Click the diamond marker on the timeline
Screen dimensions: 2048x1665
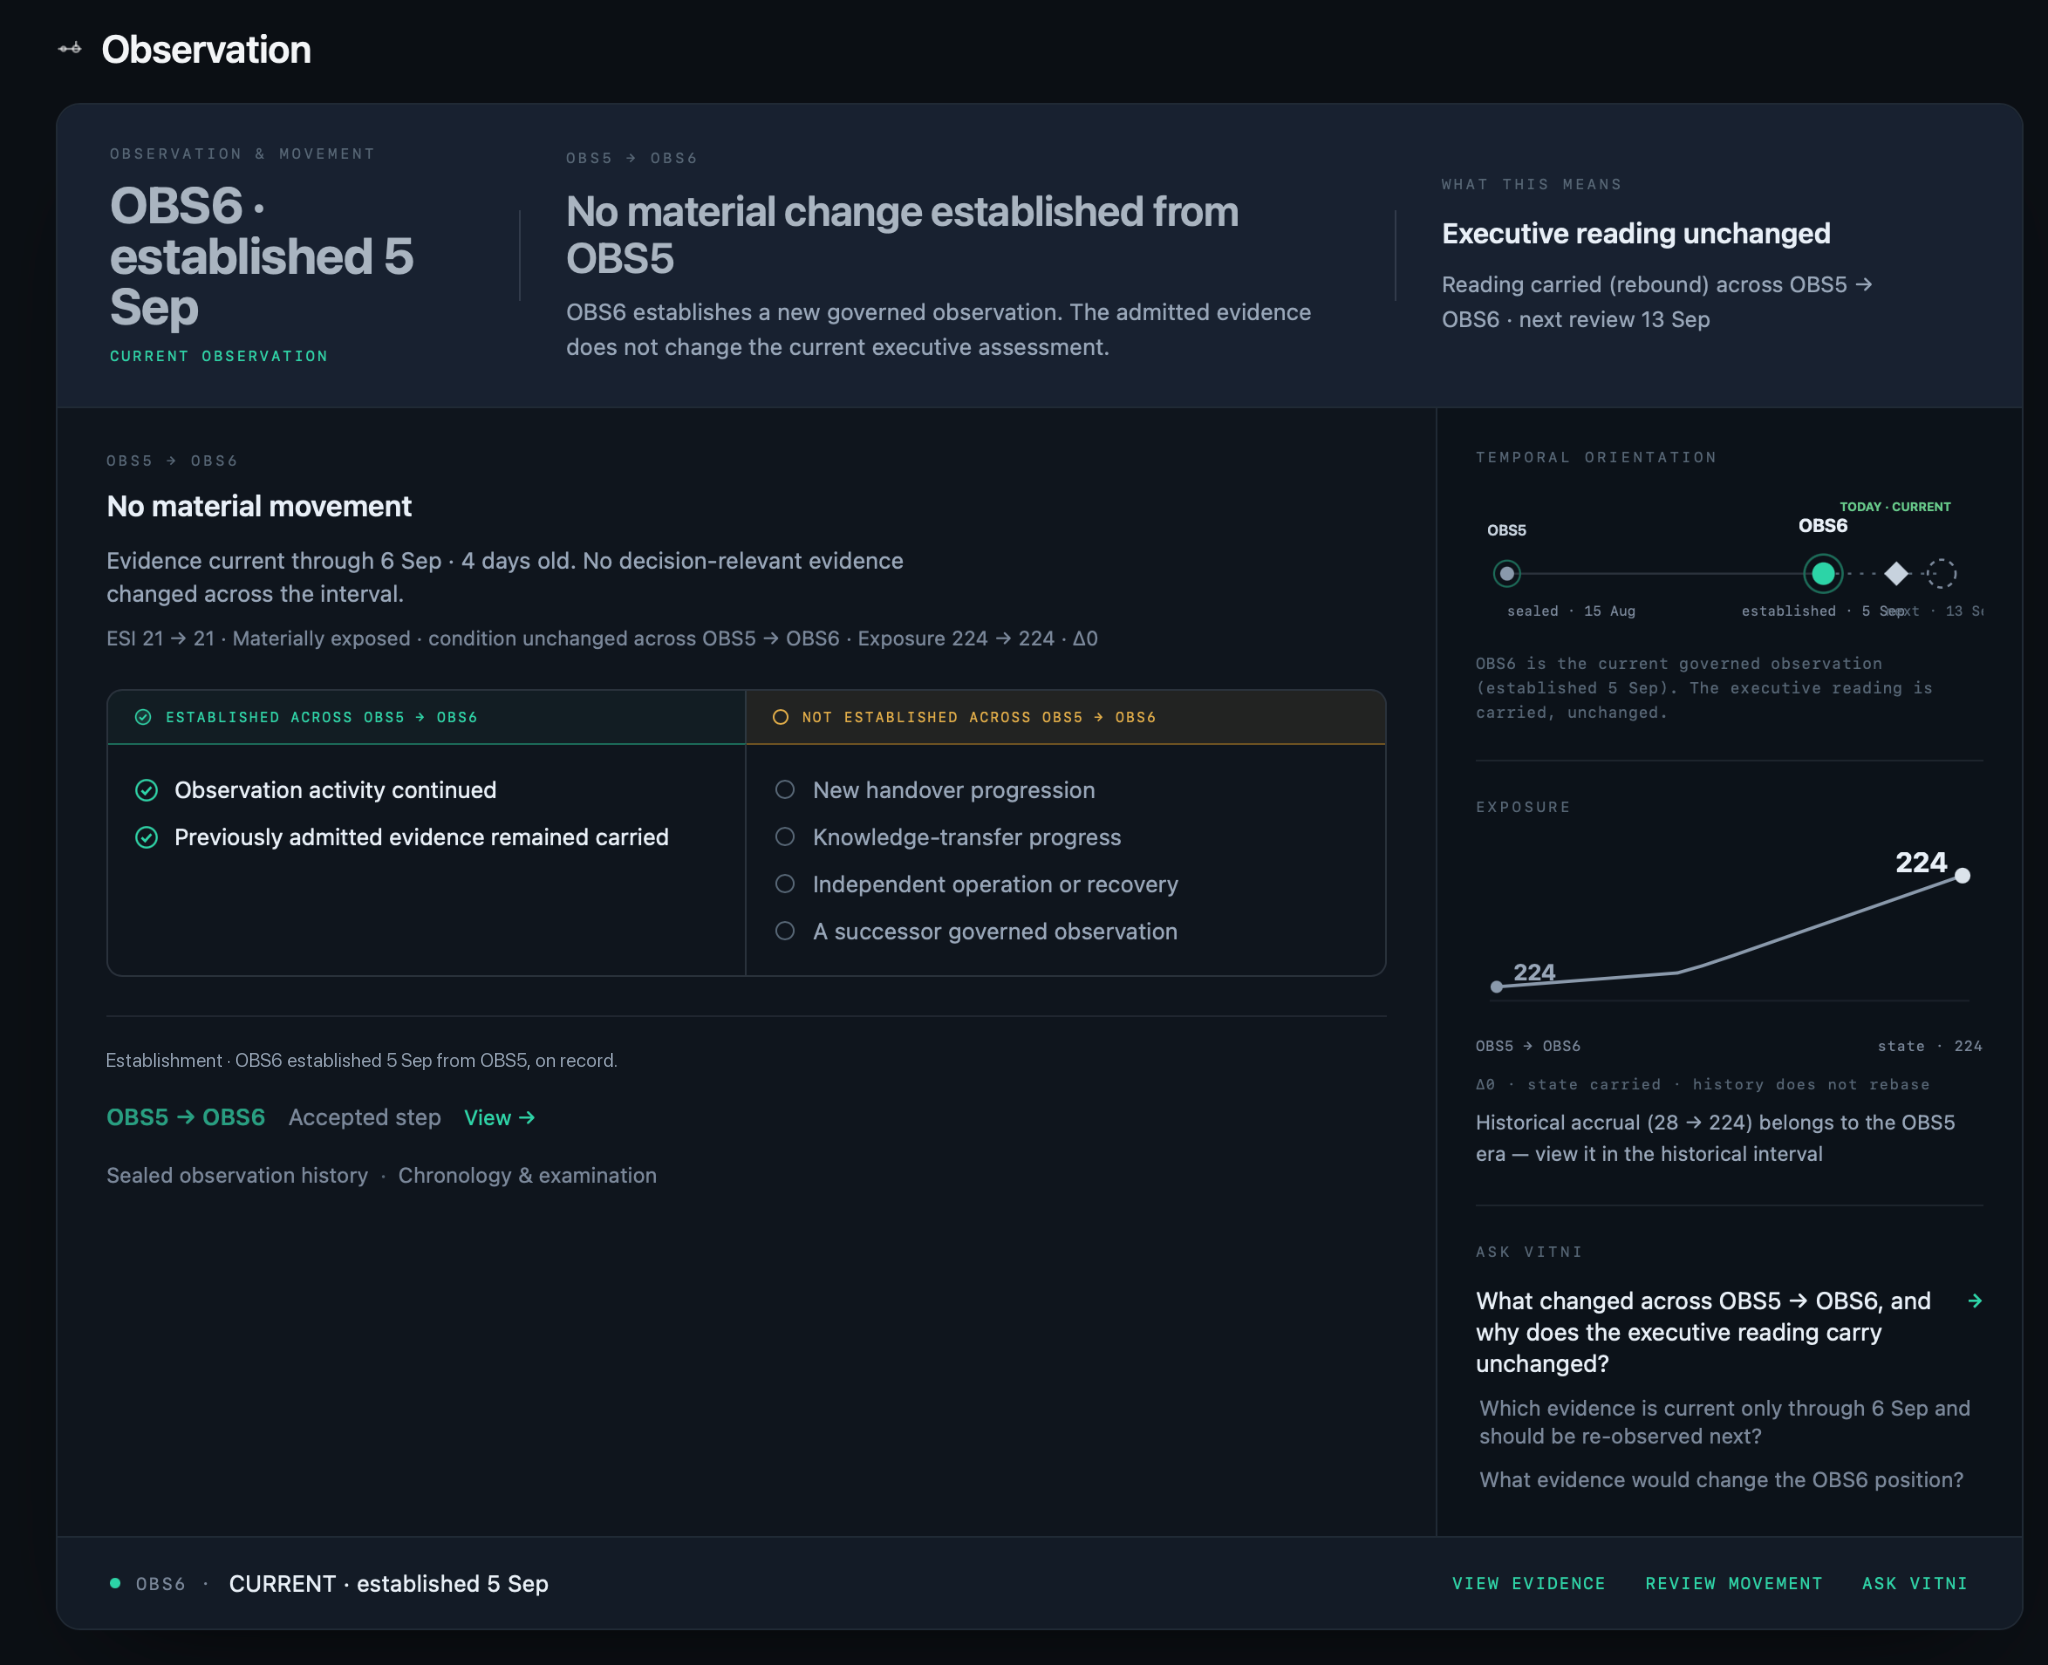tap(1896, 574)
